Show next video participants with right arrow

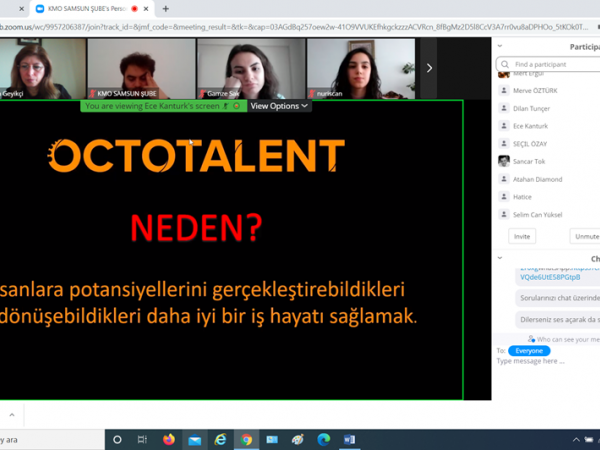[x=429, y=68]
